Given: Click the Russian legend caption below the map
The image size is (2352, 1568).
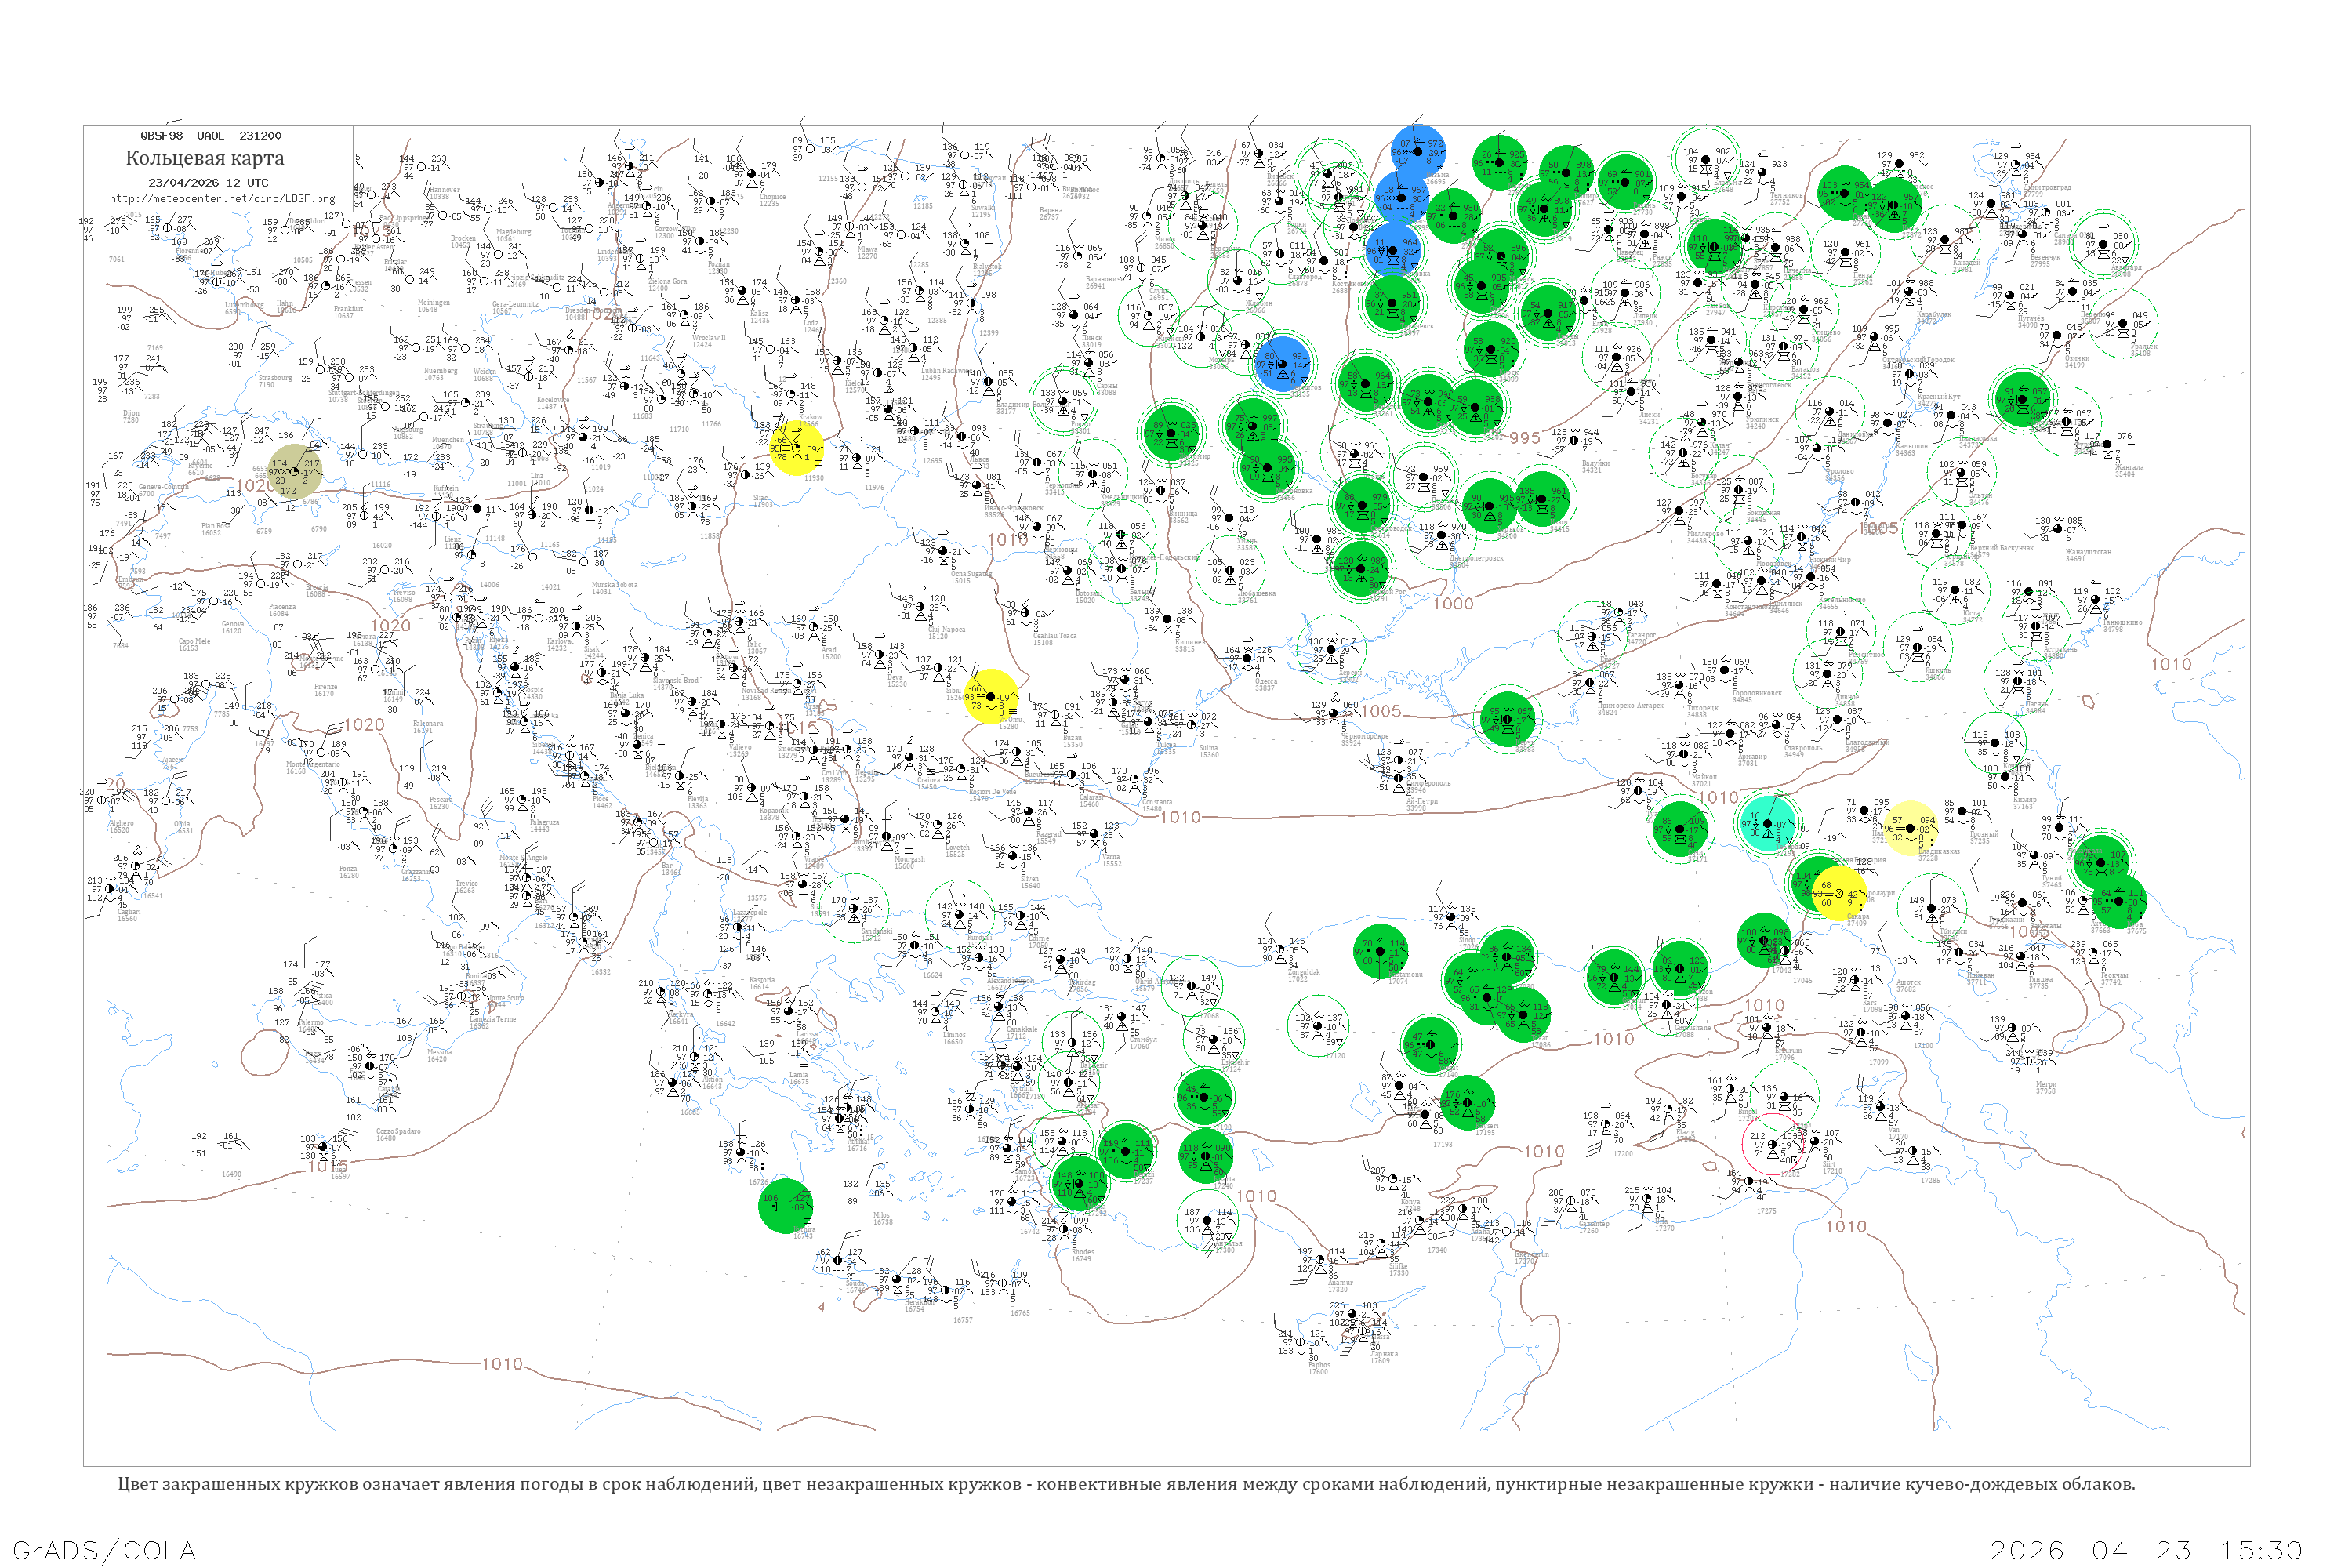Looking at the screenshot, I should click(1126, 1484).
